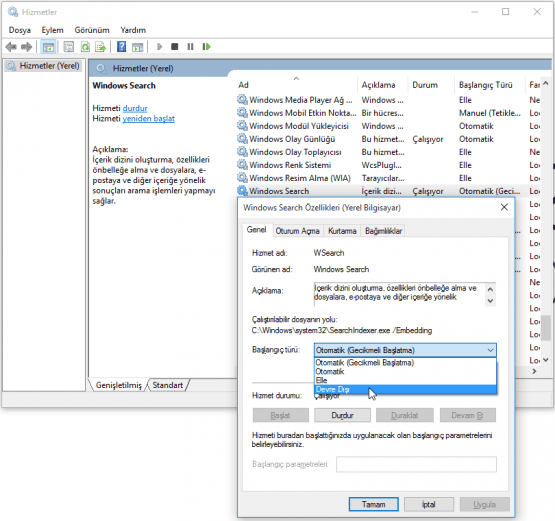Click gear icon of Windows Modül Yükleyicisi row
Viewport: 555px width, 521px height.
pyautogui.click(x=242, y=125)
